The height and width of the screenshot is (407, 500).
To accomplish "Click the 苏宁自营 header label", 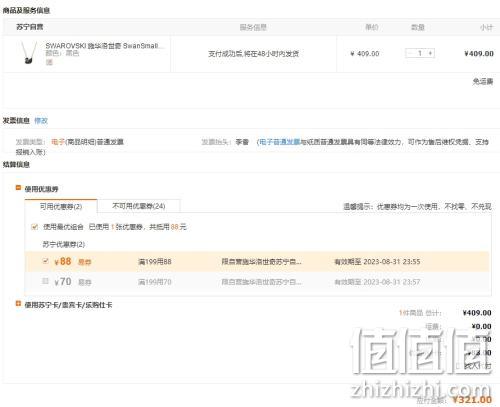I will [x=30, y=27].
